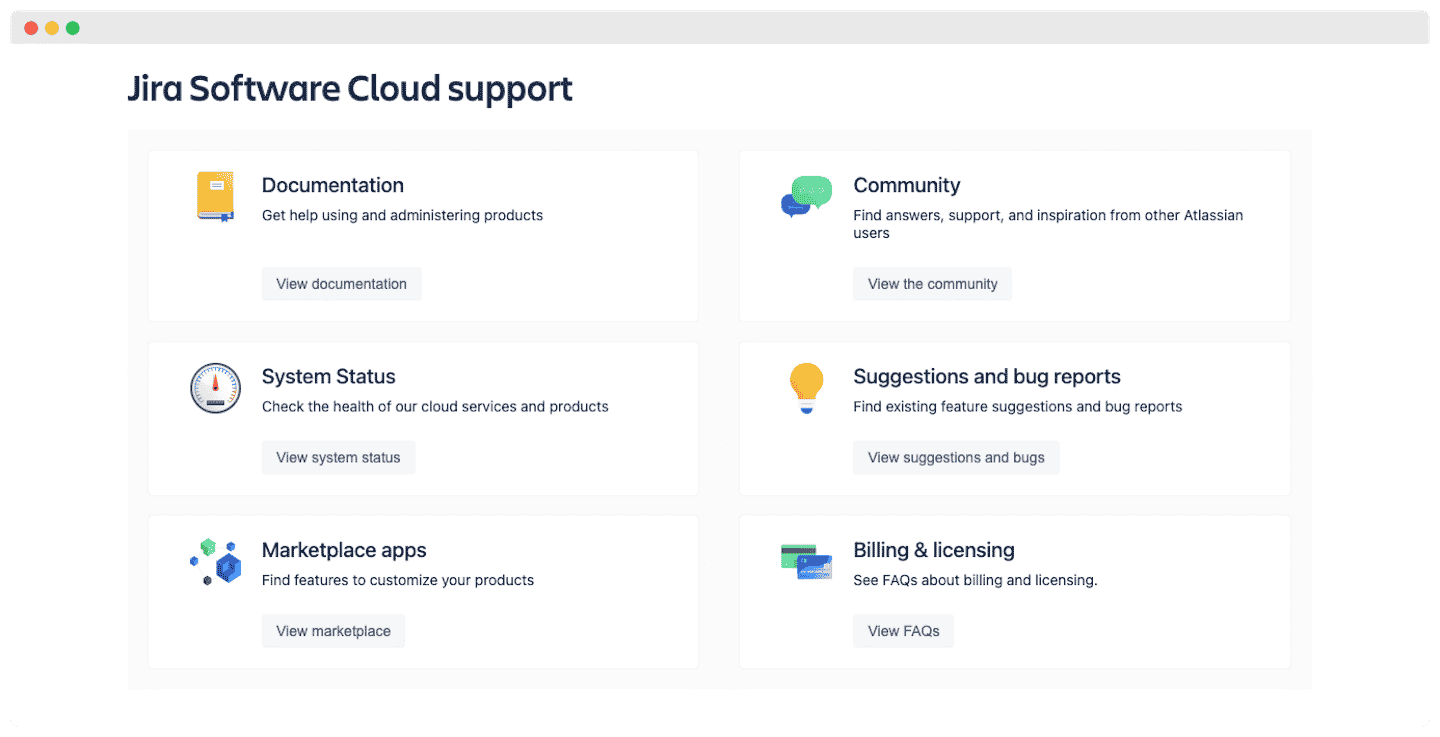Click Suggestions and bug reports heading
The image size is (1440, 737).
[x=987, y=377]
